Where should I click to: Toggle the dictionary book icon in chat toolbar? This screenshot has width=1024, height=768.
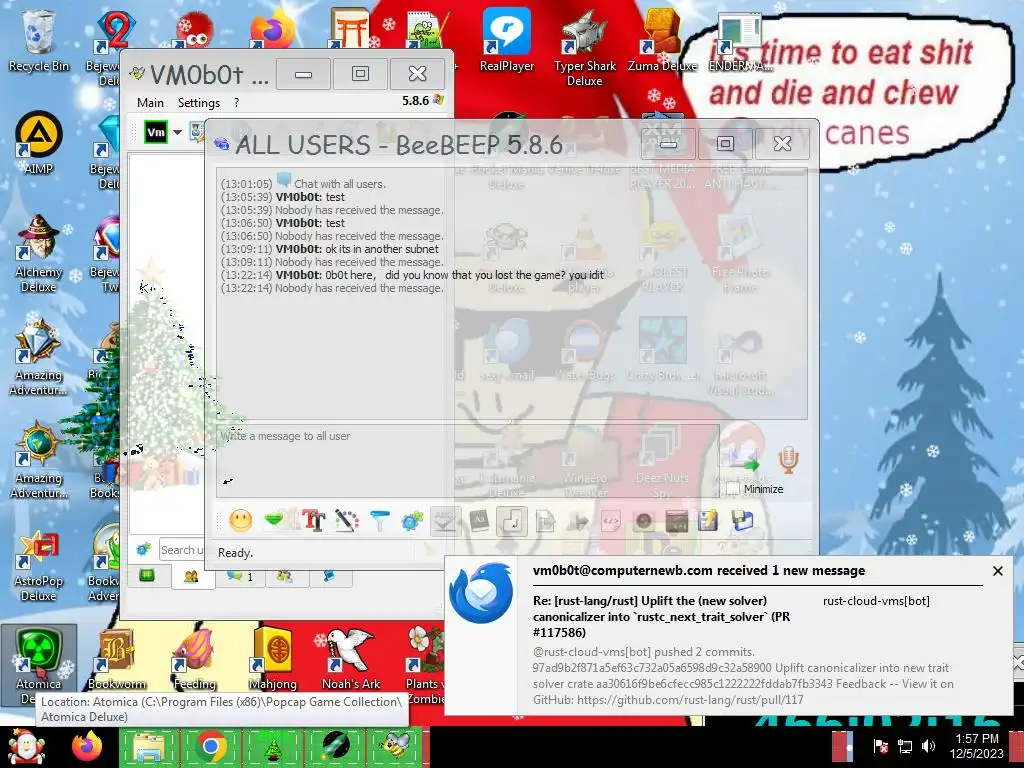click(479, 520)
